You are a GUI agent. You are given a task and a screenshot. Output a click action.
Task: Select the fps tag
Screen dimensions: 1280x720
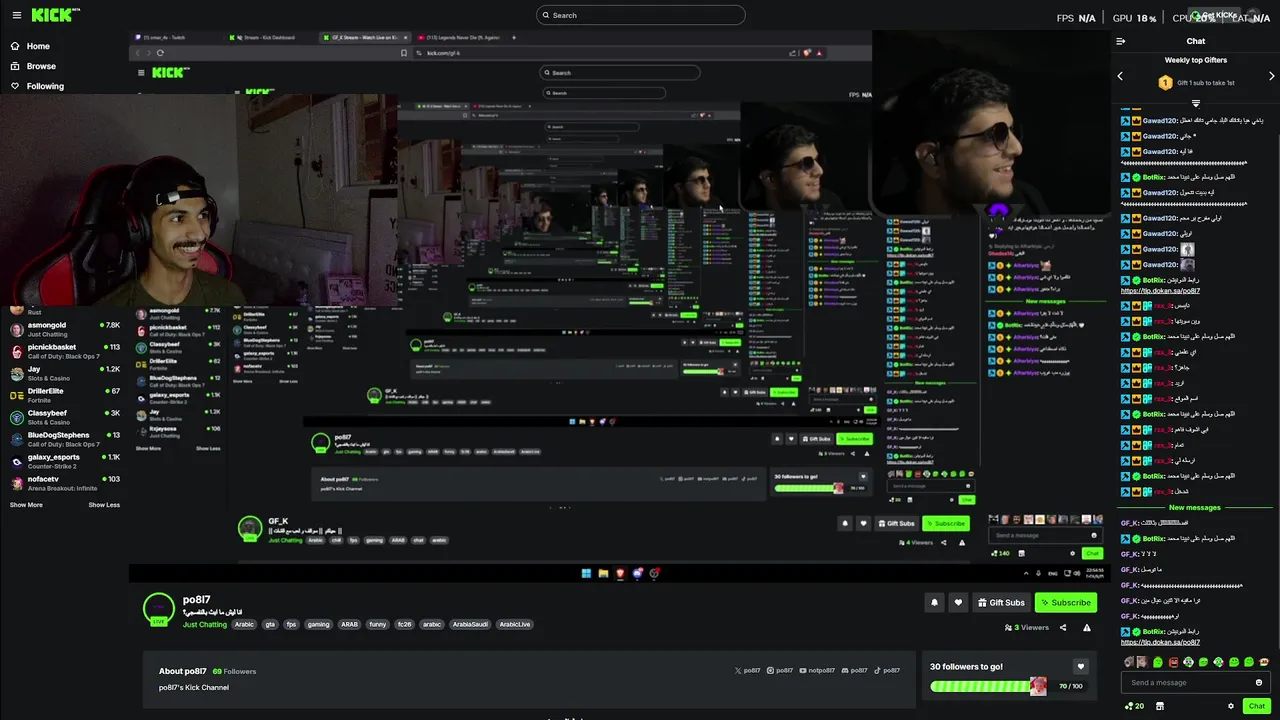pyautogui.click(x=291, y=624)
